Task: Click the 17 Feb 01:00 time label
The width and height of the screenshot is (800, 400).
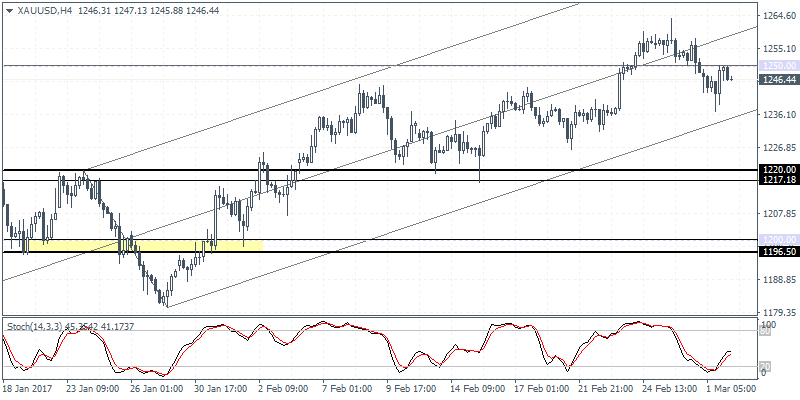Action: tap(541, 389)
